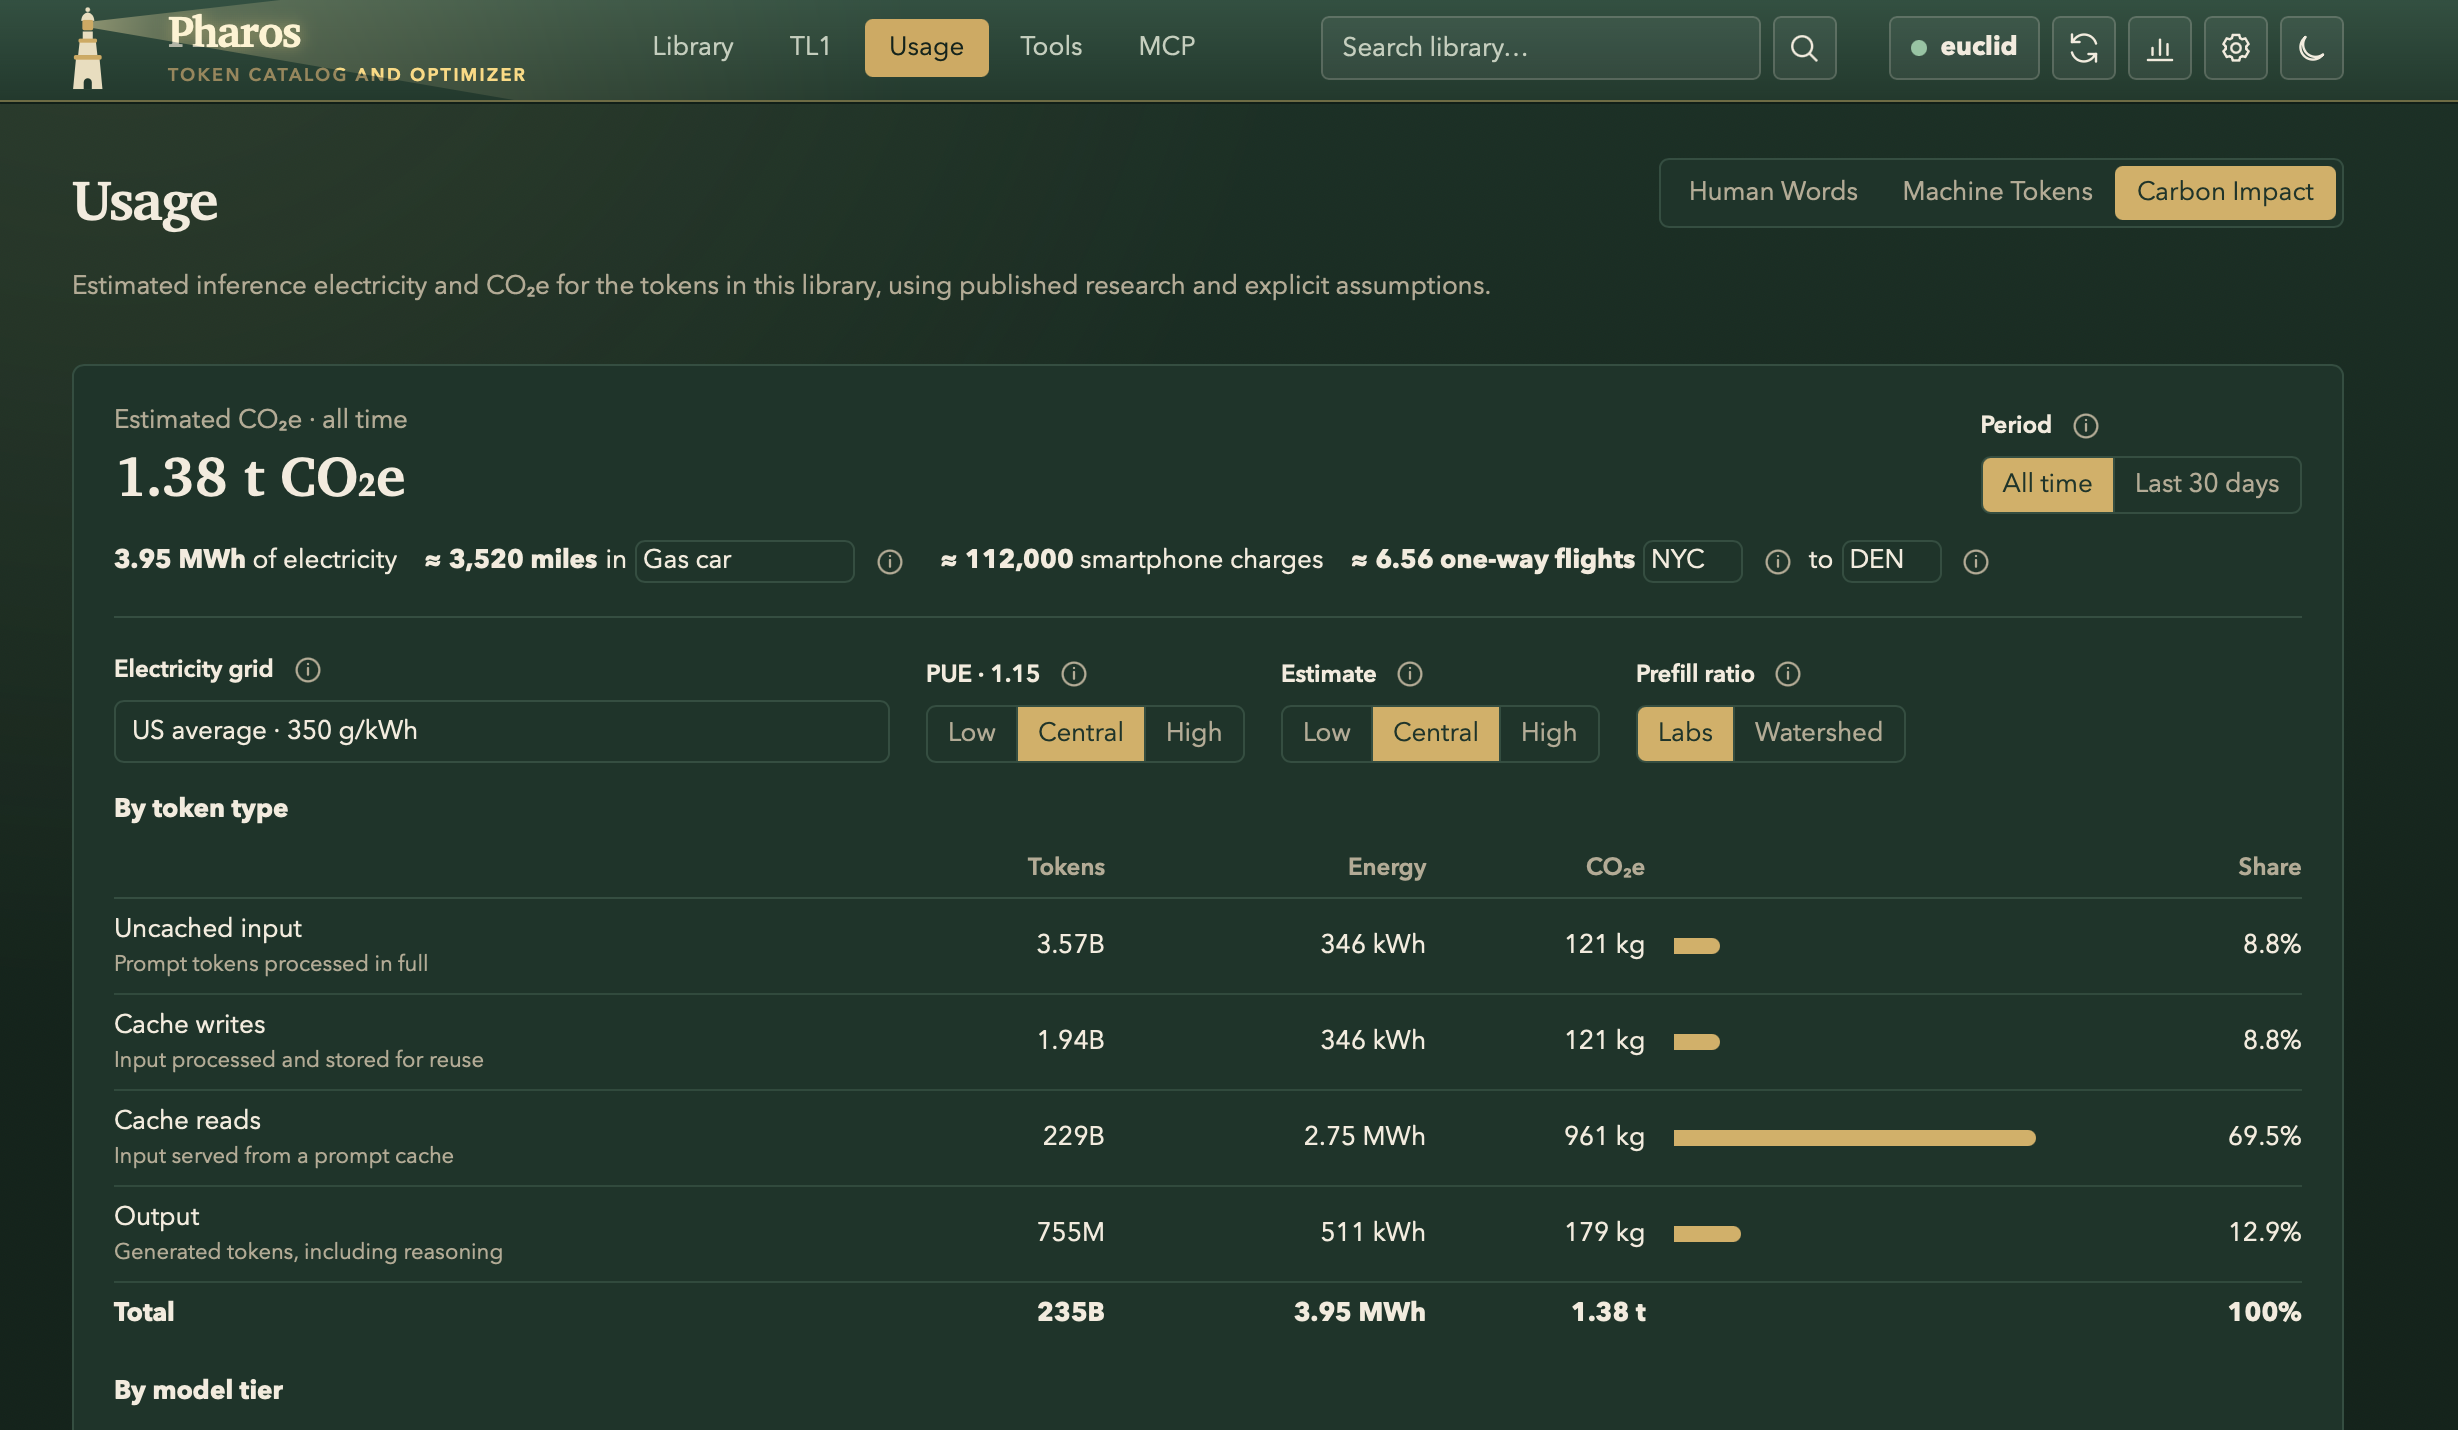Click the Cache writes row label

pyautogui.click(x=190, y=1025)
